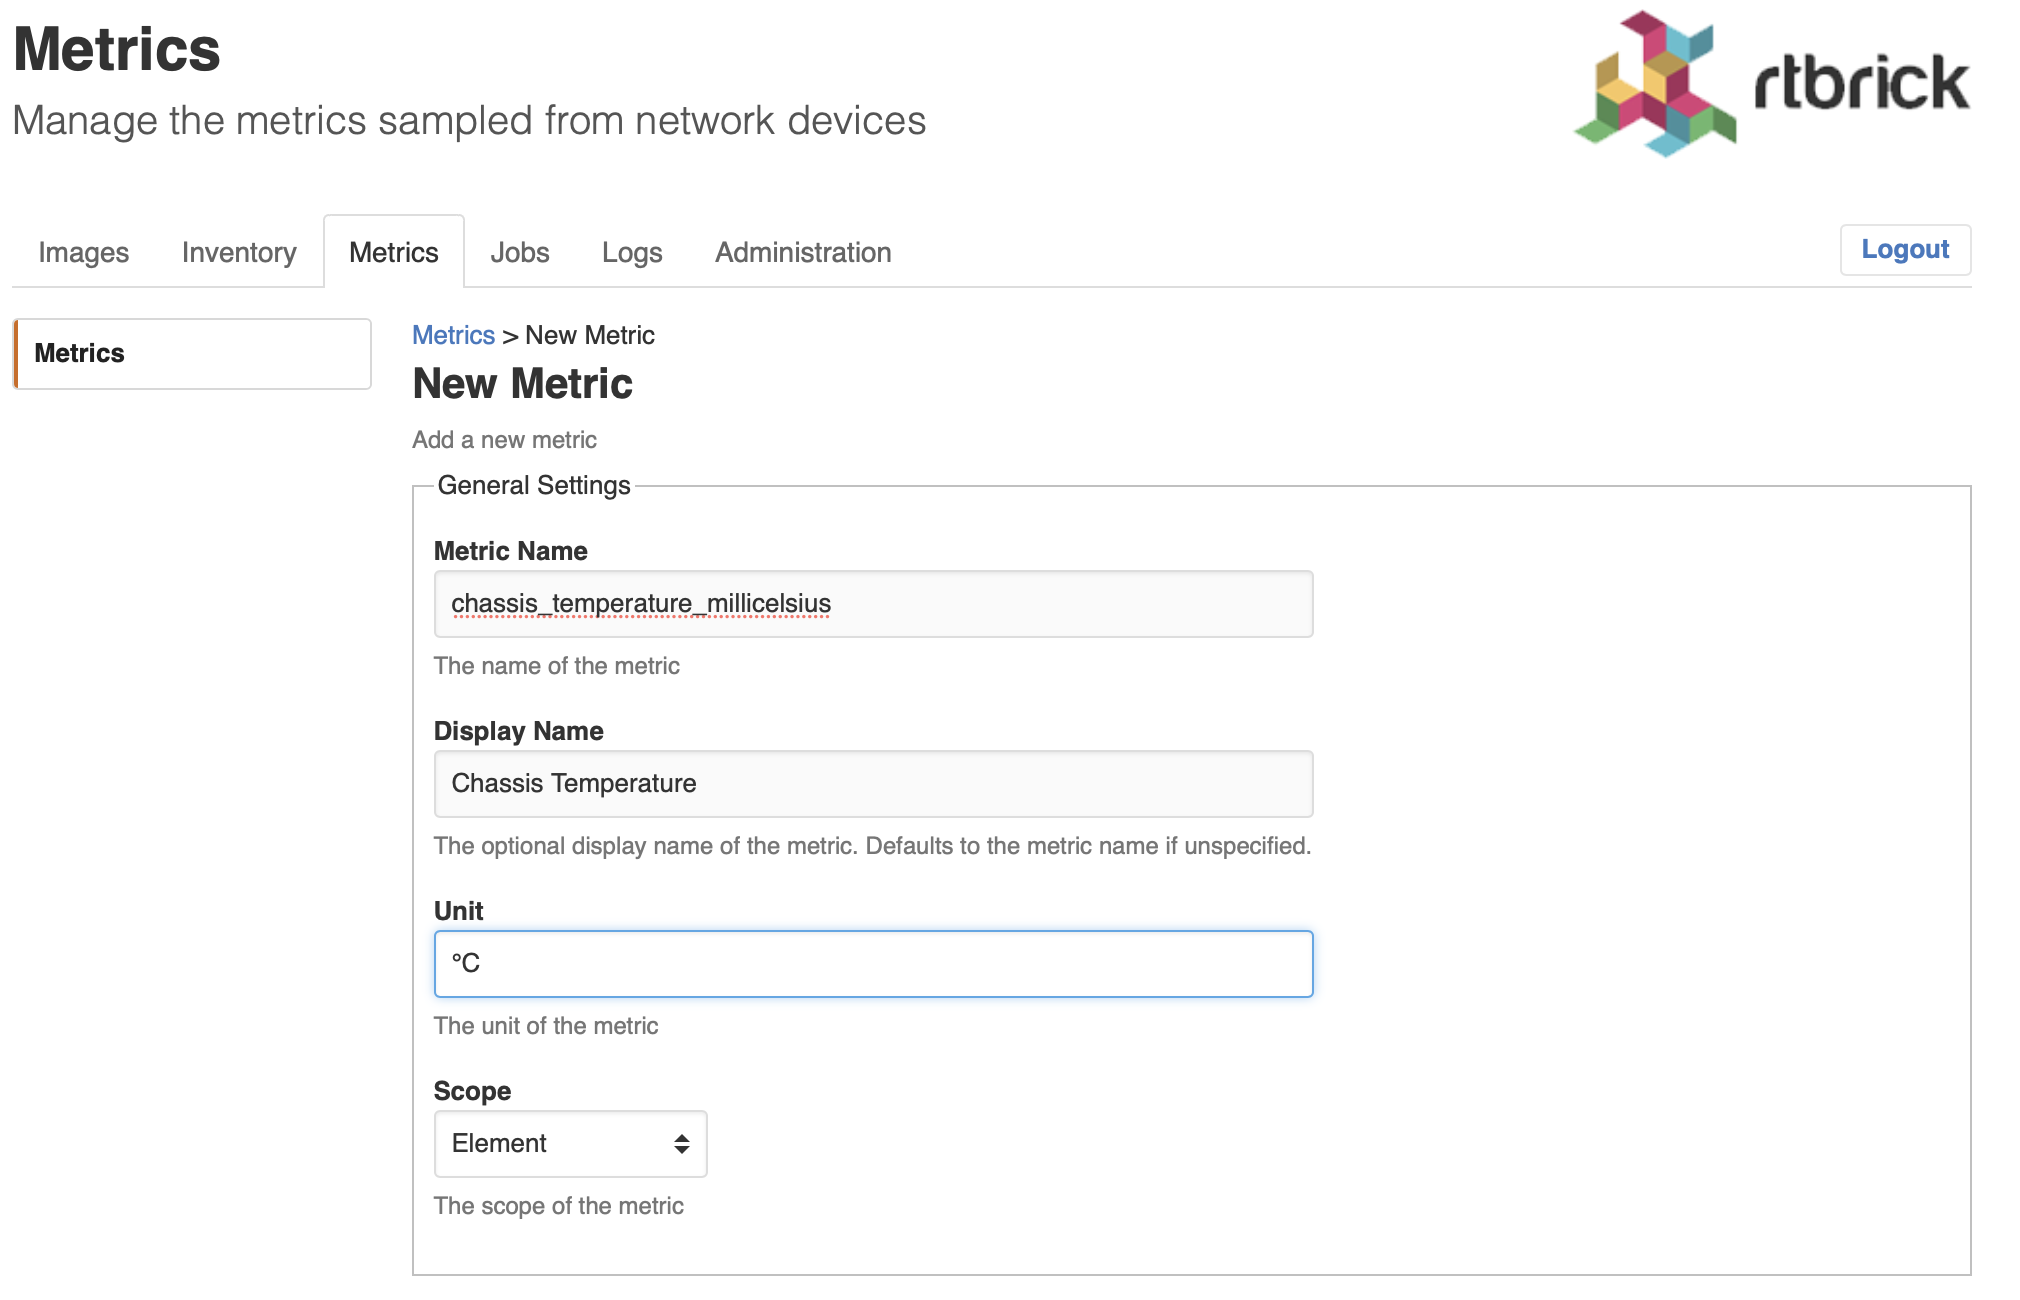Click the Administration tab icon area
The height and width of the screenshot is (1300, 2020).
coord(802,252)
